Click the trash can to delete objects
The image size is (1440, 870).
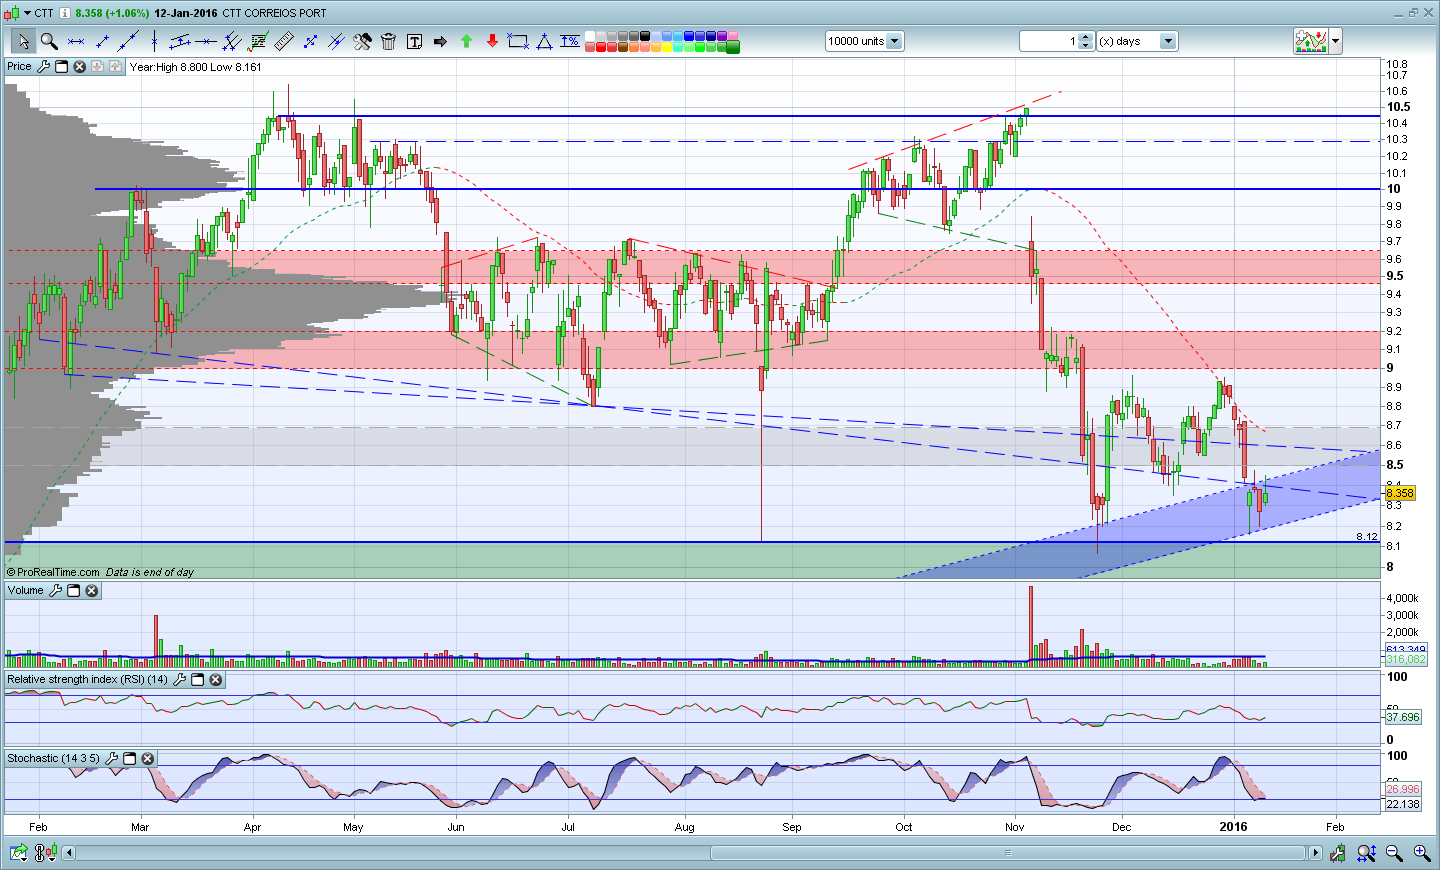click(x=388, y=41)
